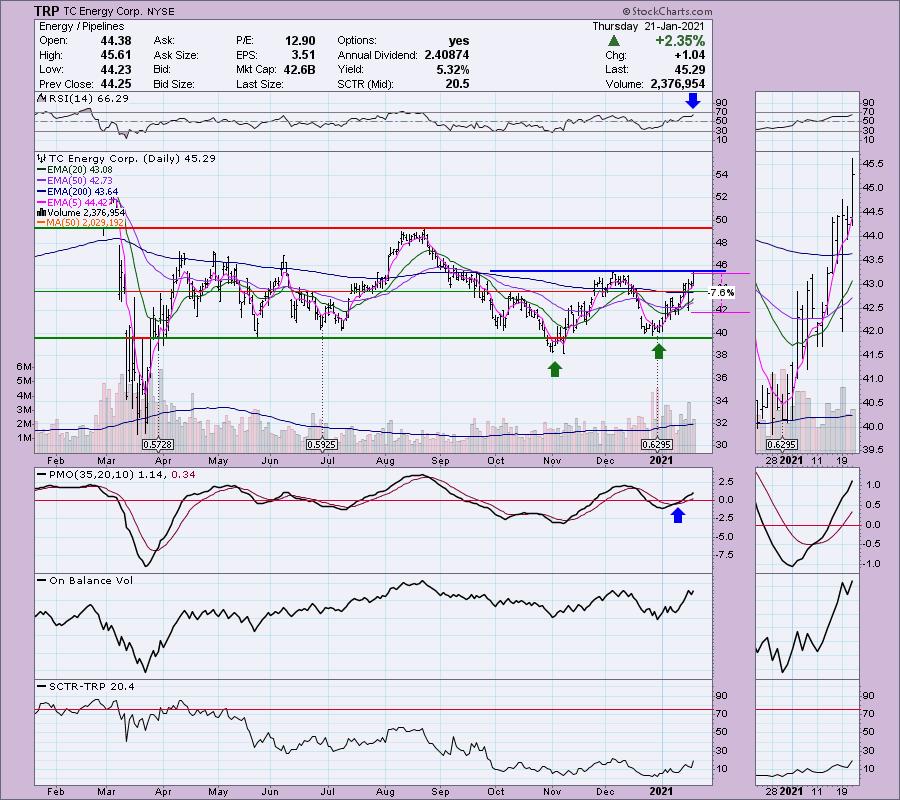Click the P/E value 12.90

(300, 41)
